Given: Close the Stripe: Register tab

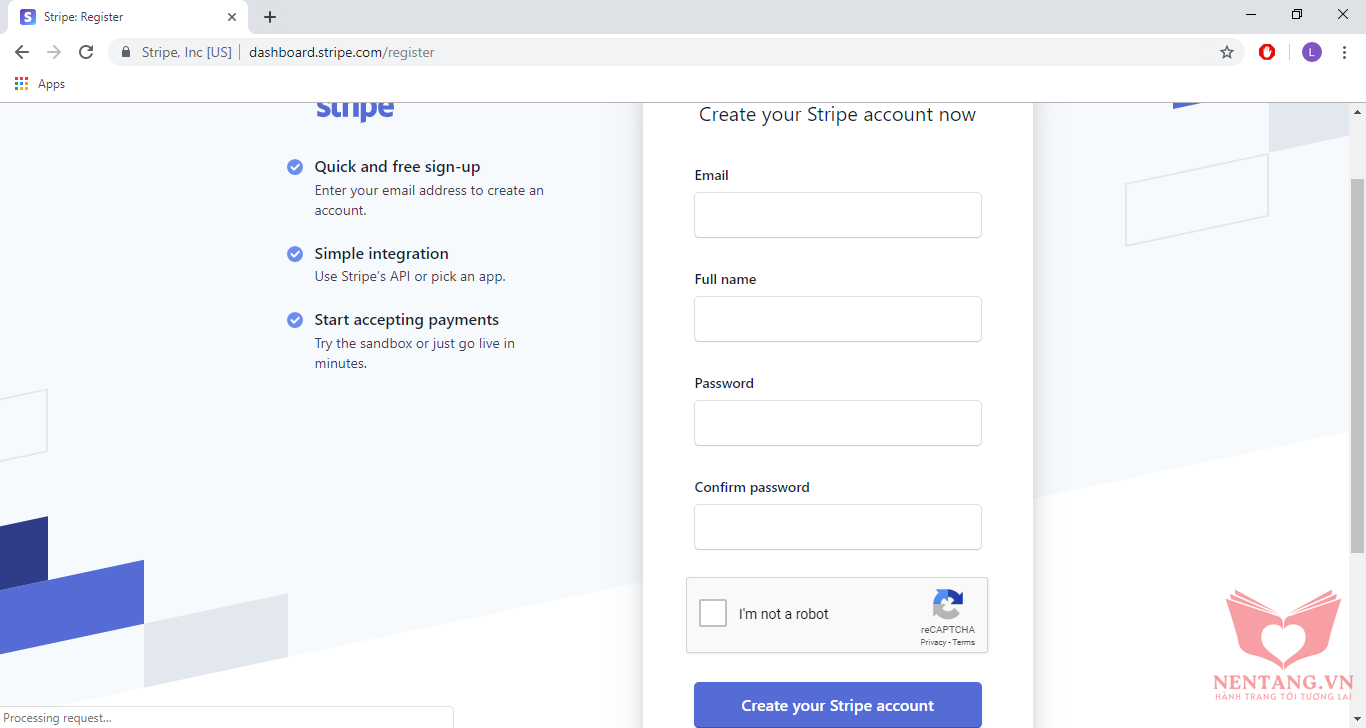Looking at the screenshot, I should click(232, 17).
